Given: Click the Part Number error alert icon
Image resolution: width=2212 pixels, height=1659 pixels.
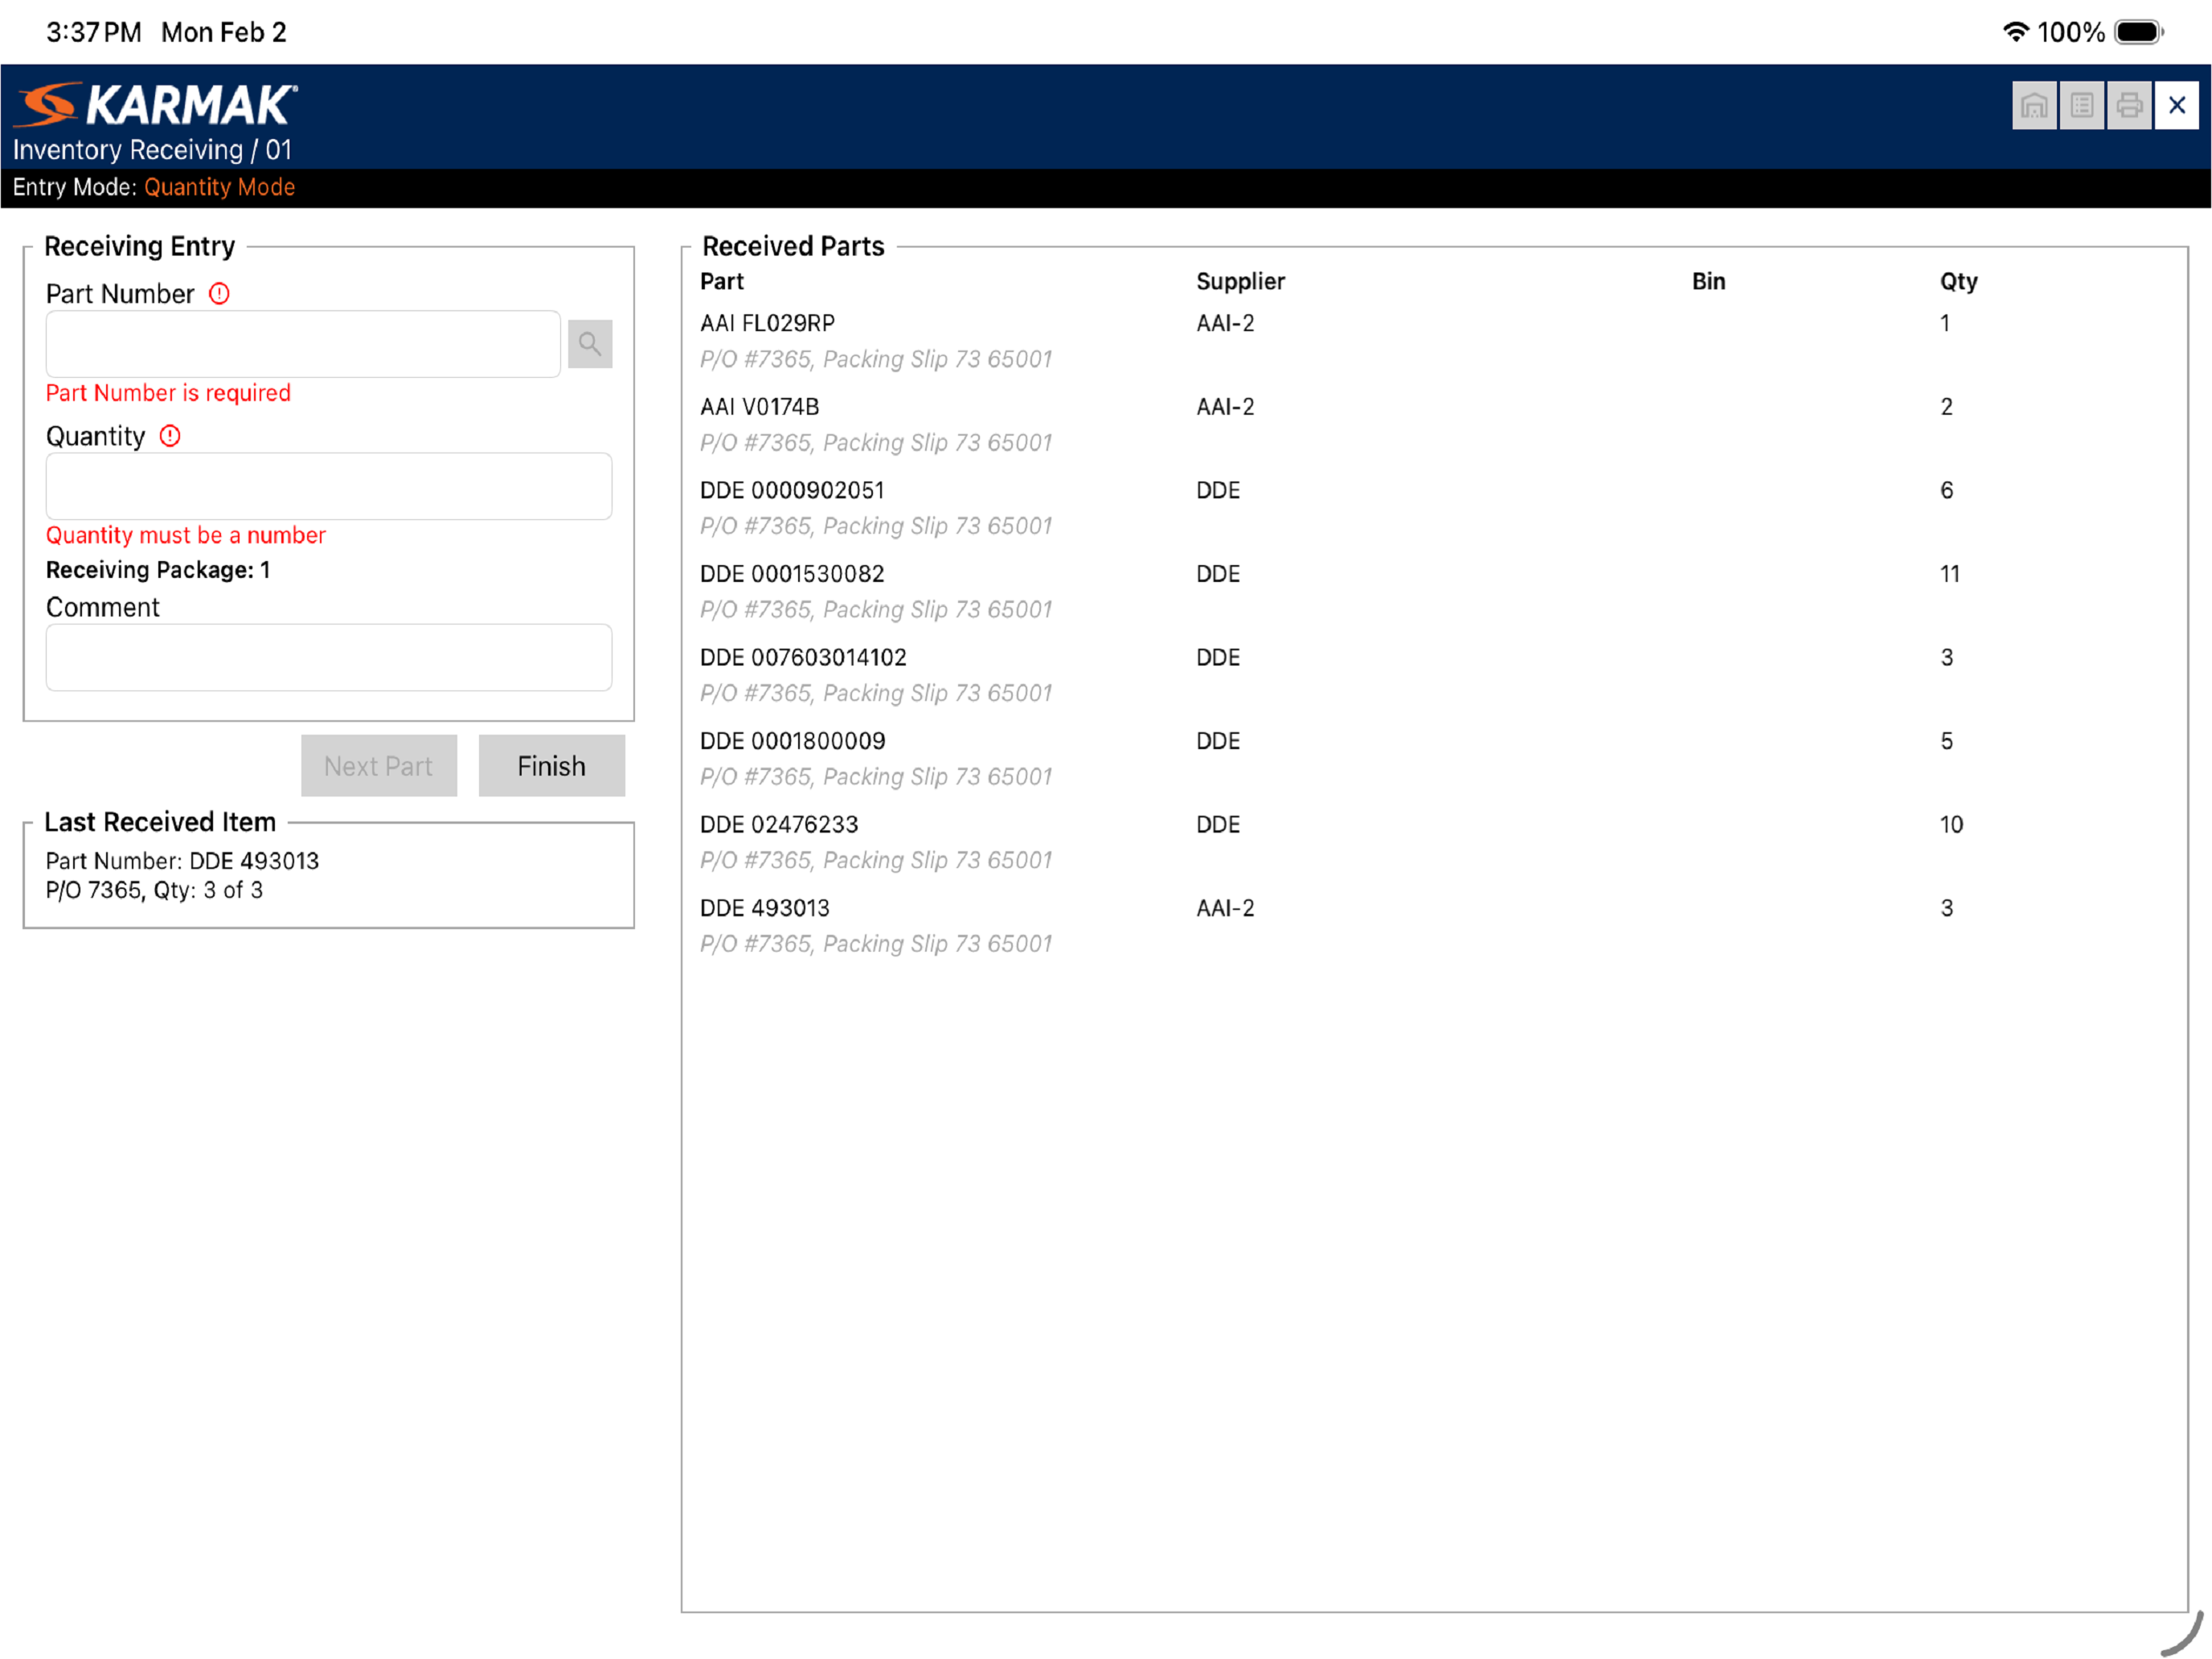Looking at the screenshot, I should pos(219,293).
